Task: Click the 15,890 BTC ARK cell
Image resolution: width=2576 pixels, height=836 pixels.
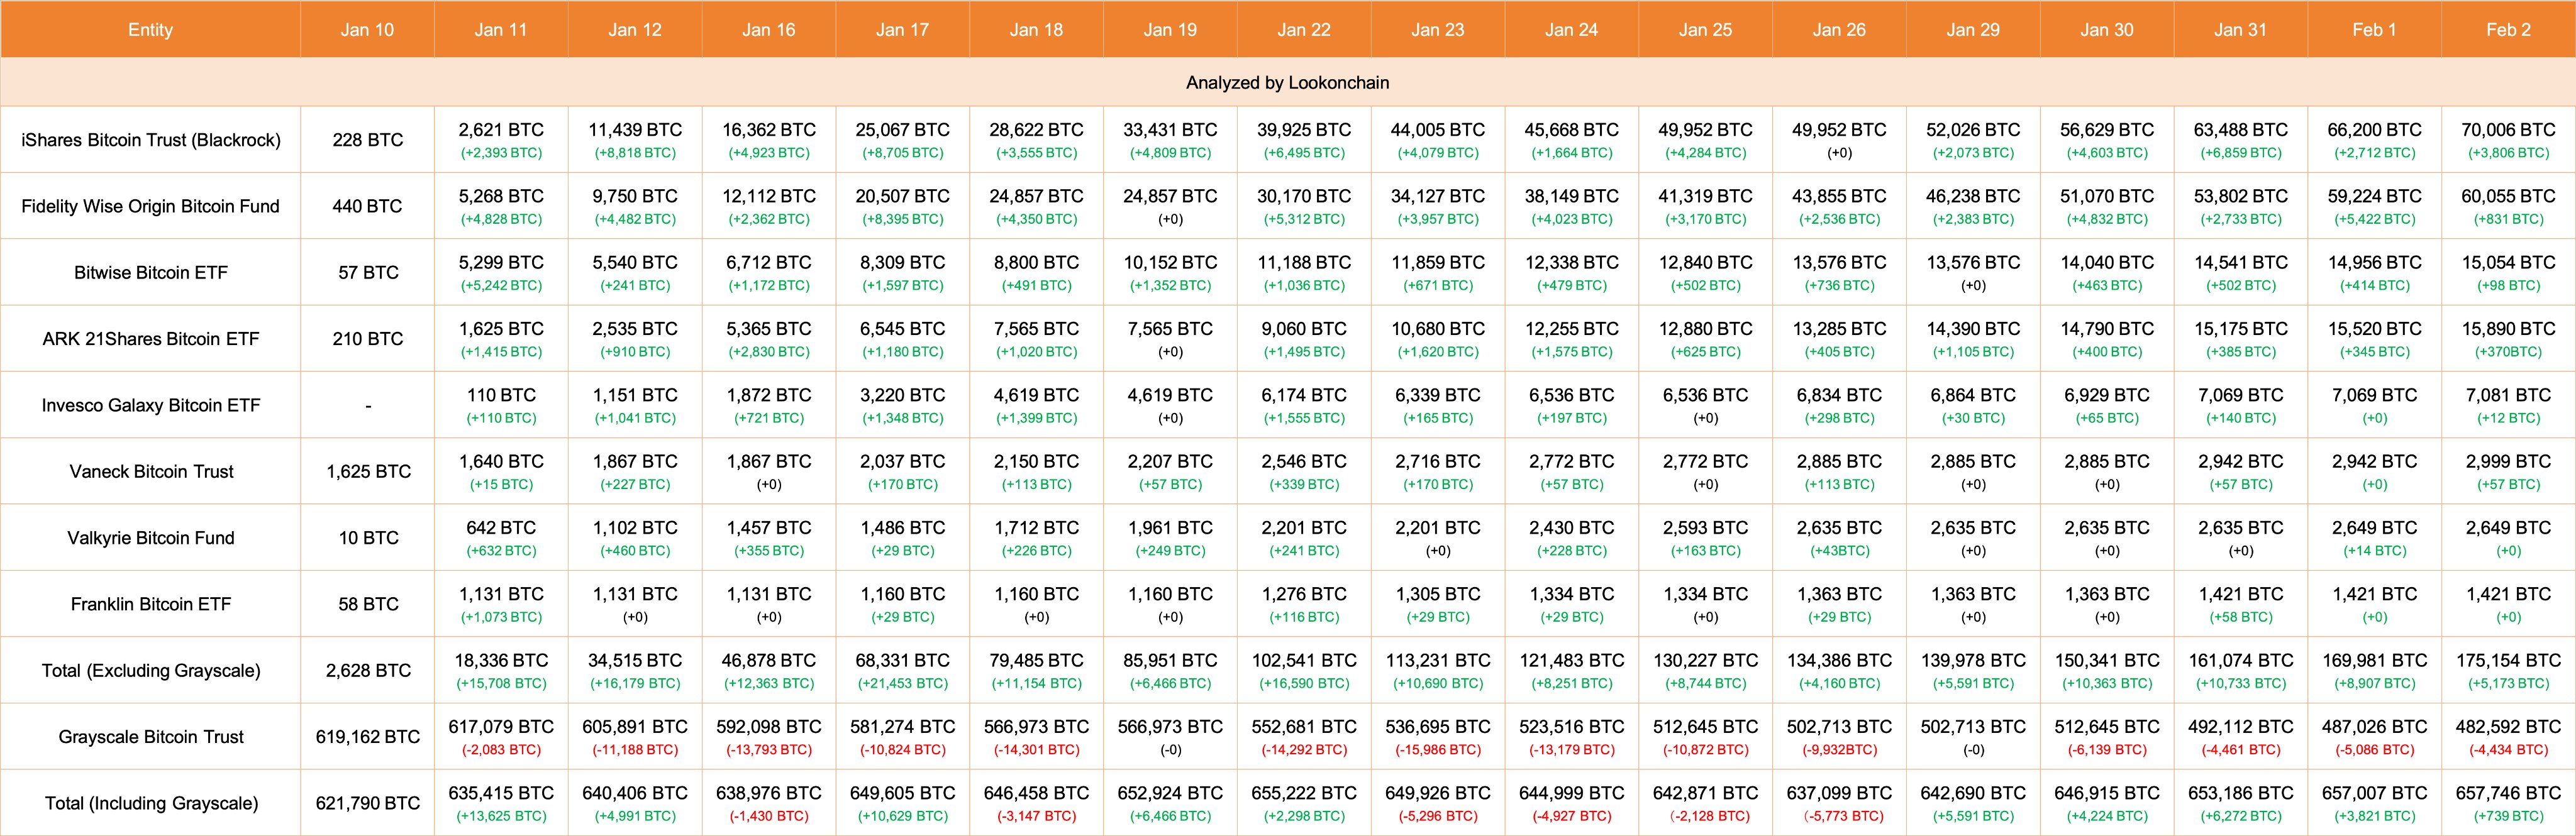Action: tap(2508, 339)
